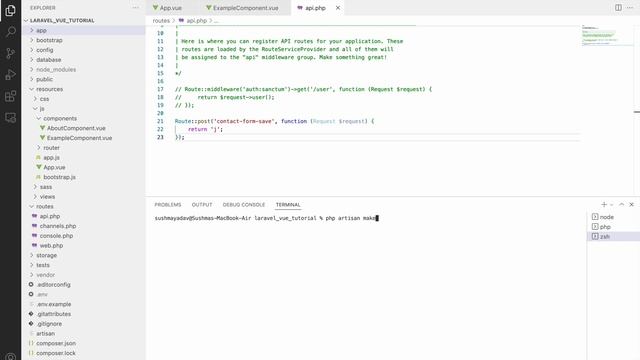Open the Debug Console panel tab
Viewport: 640px width, 360px height.
point(244,204)
